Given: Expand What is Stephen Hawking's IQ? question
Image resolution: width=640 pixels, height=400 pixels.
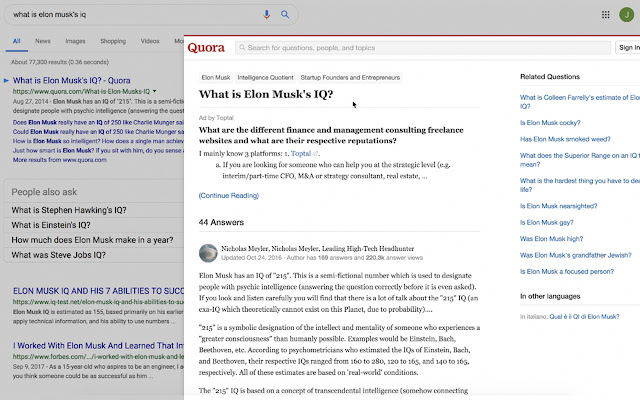Looking at the screenshot, I should tap(94, 210).
